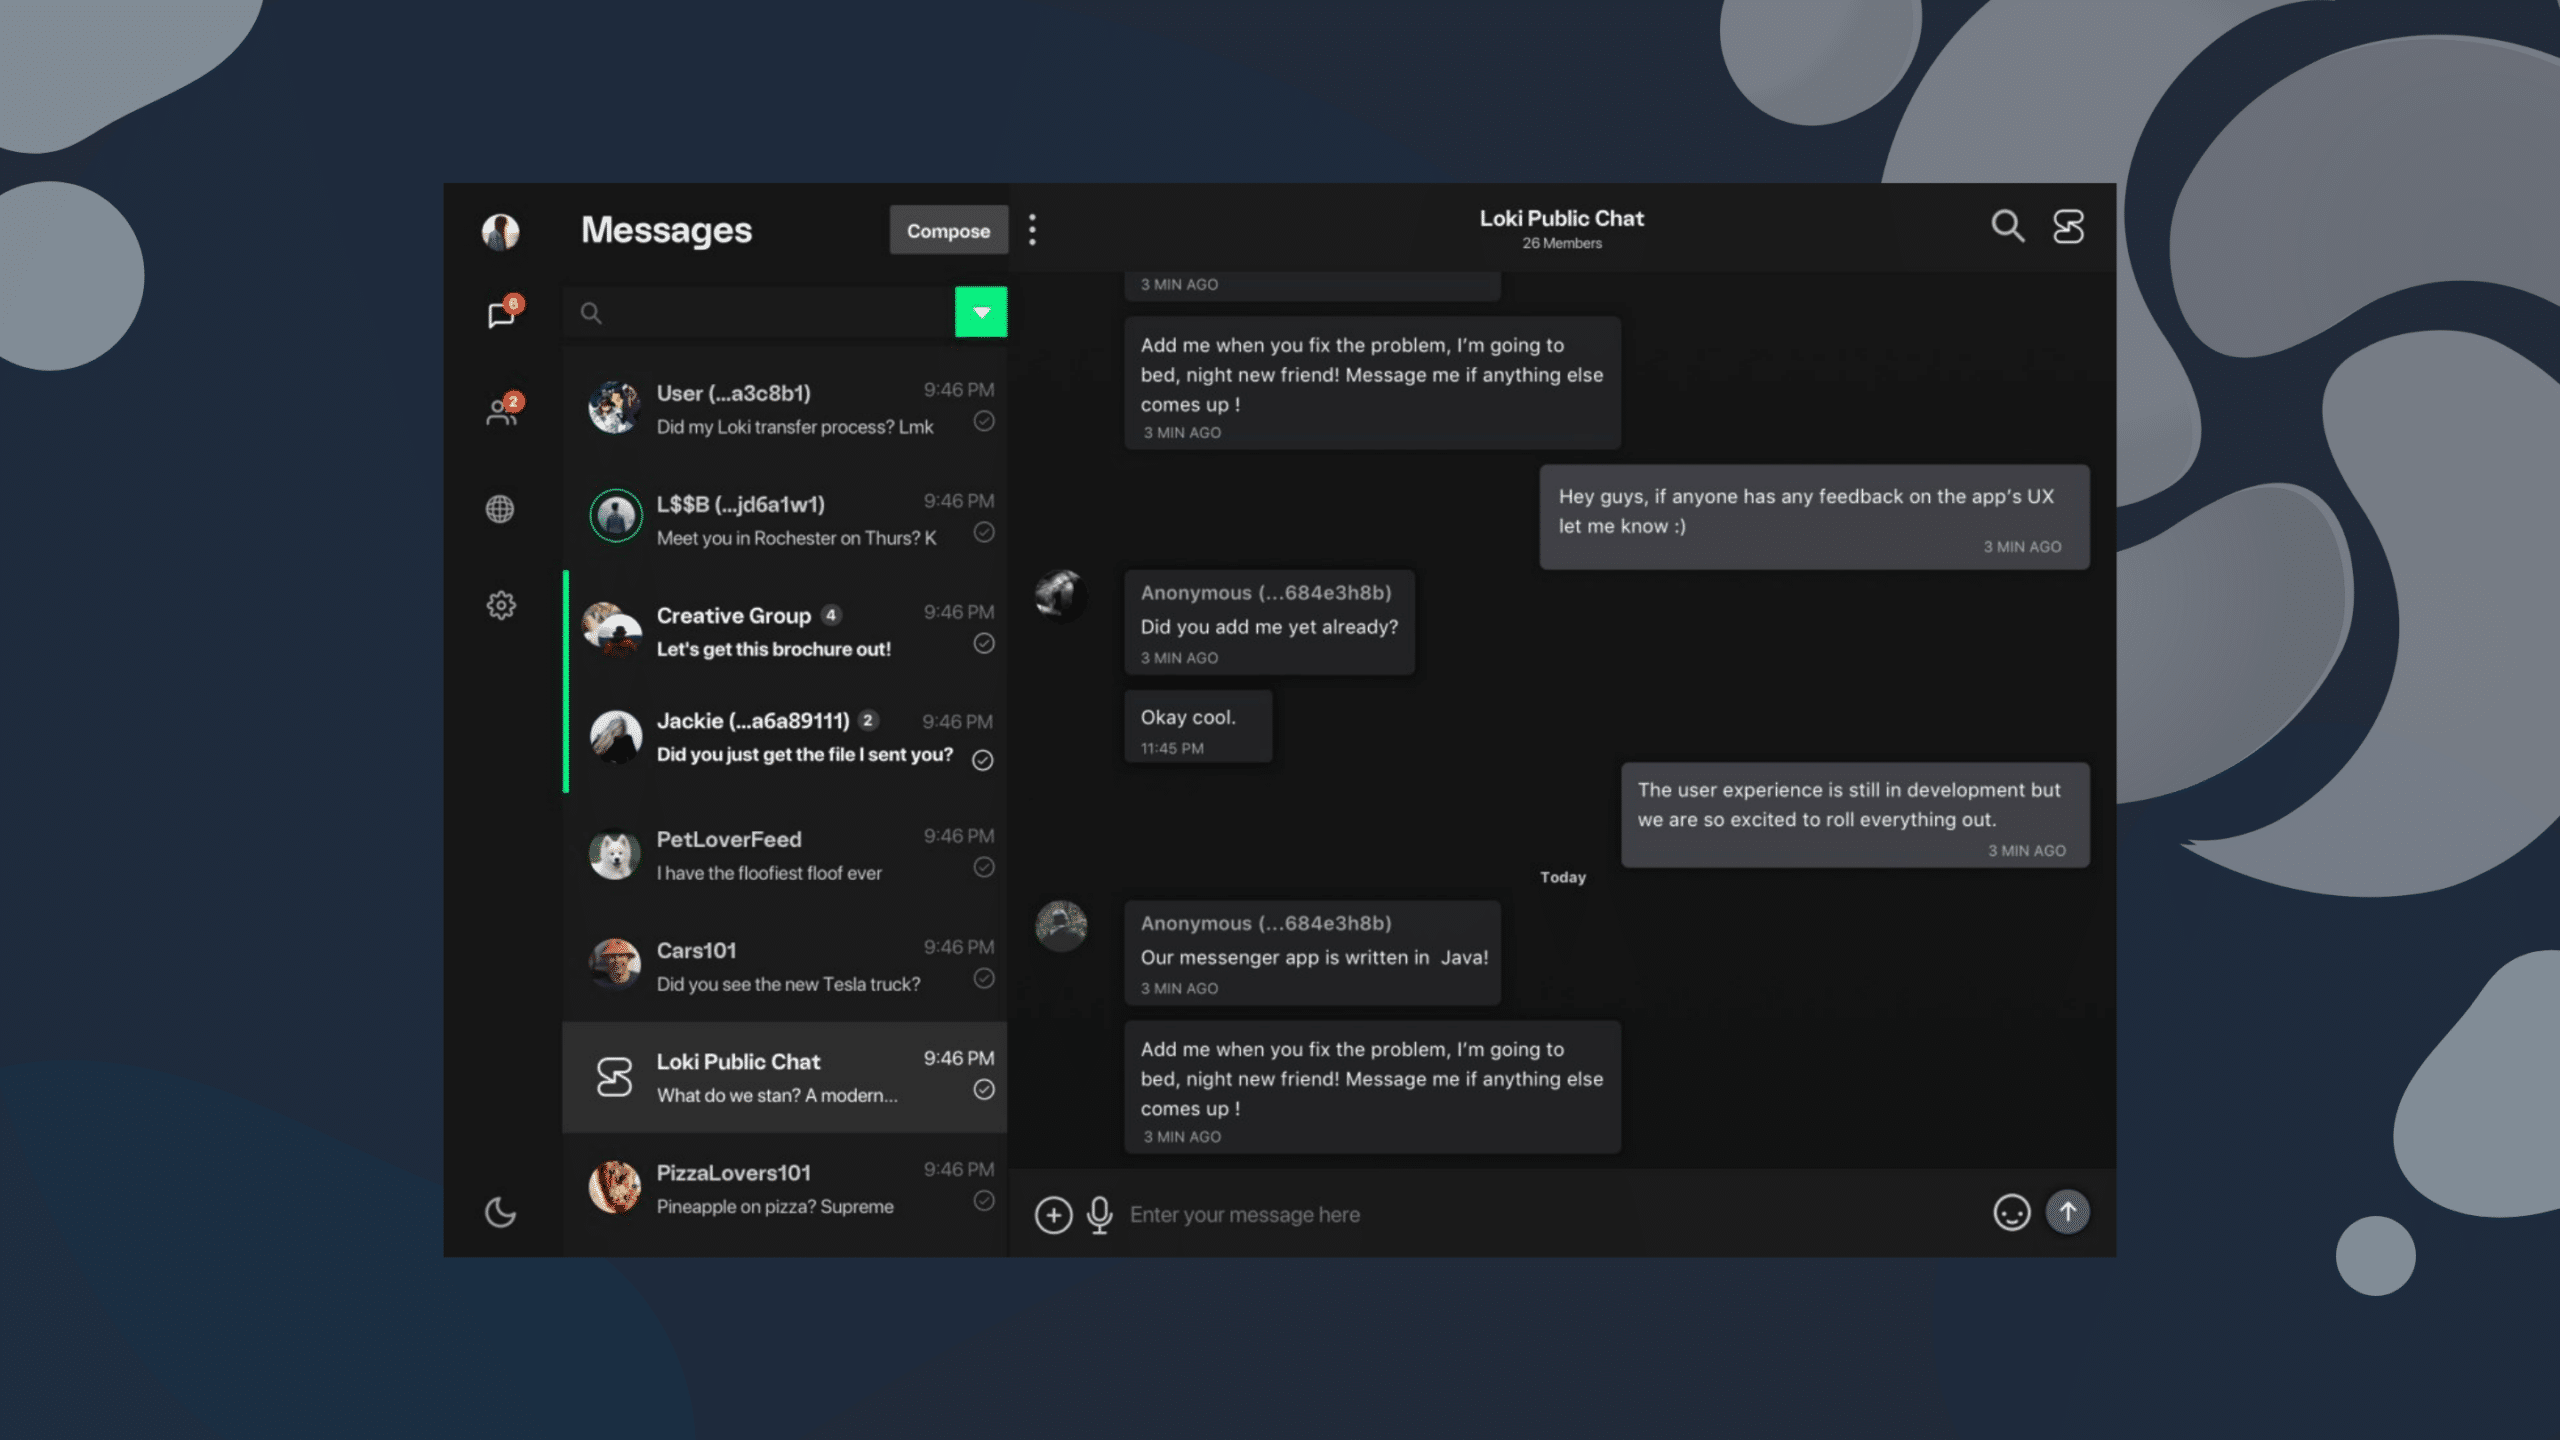Open the contacts sidebar icon with badge
The image size is (2560, 1440).
(x=503, y=410)
